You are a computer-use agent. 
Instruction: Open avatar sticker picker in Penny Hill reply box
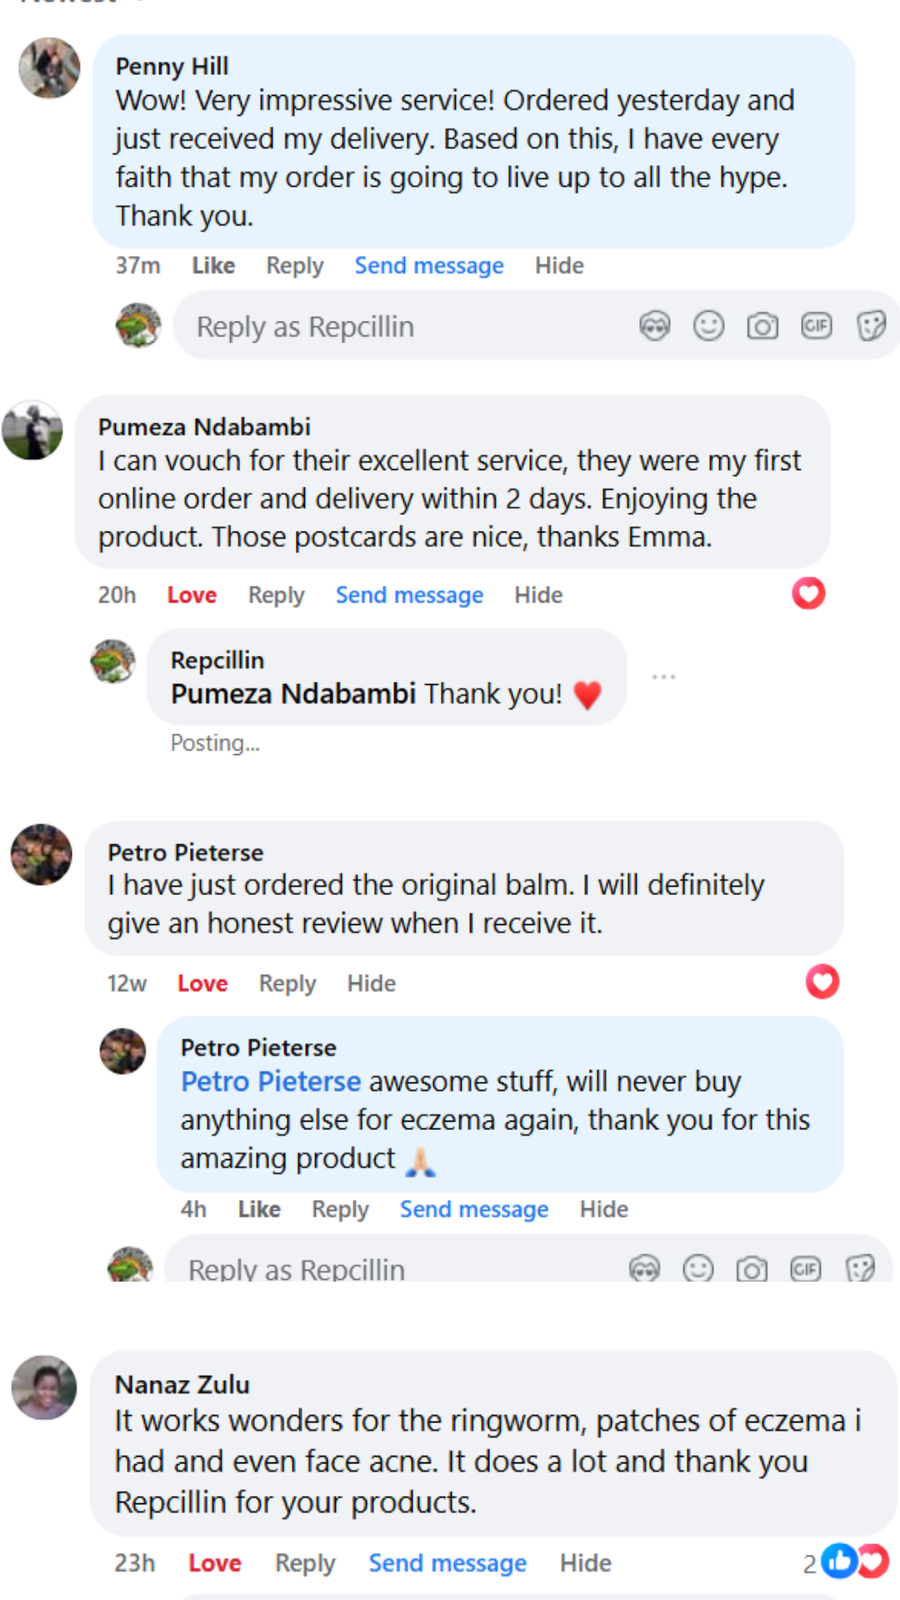click(x=654, y=326)
